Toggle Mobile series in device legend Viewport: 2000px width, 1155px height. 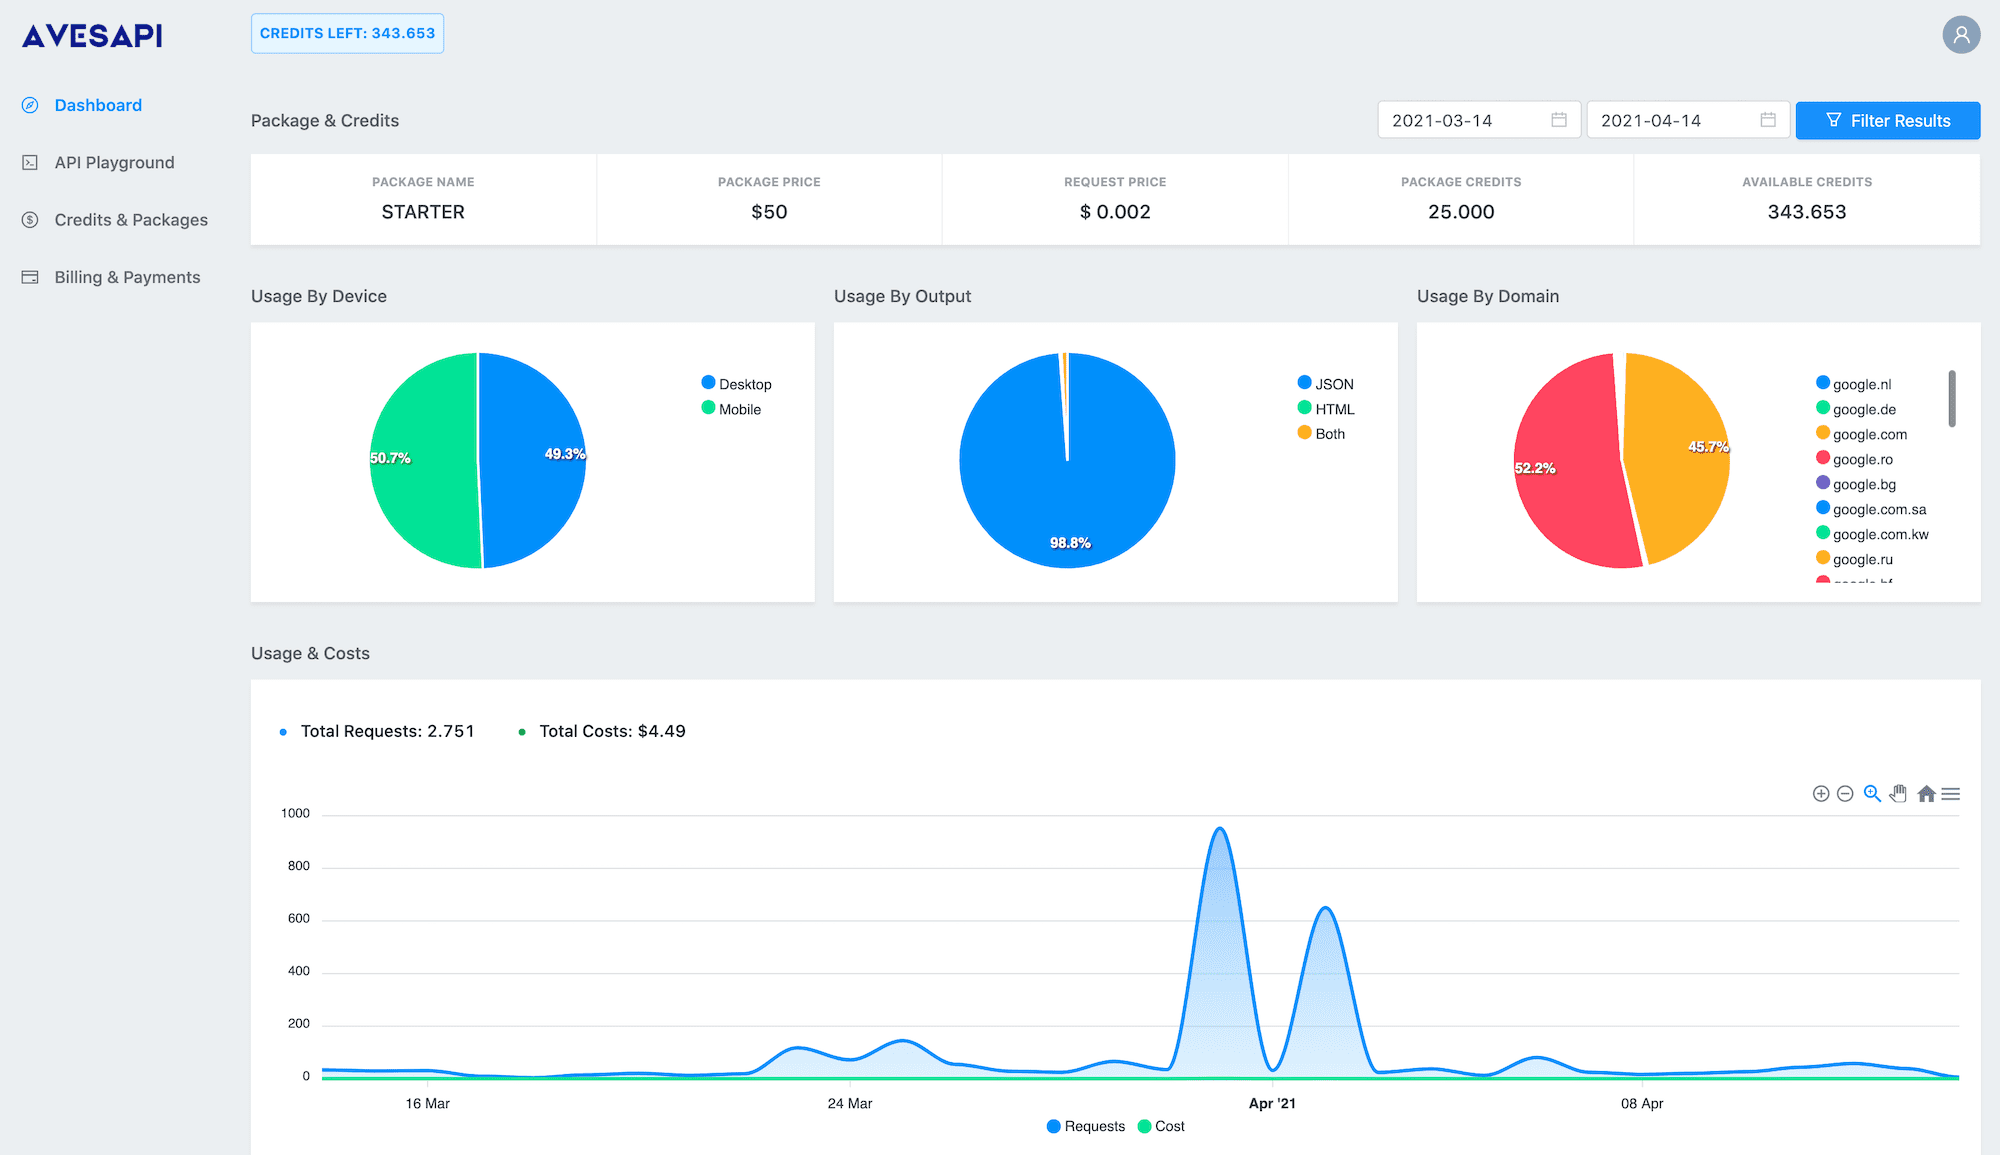(731, 409)
